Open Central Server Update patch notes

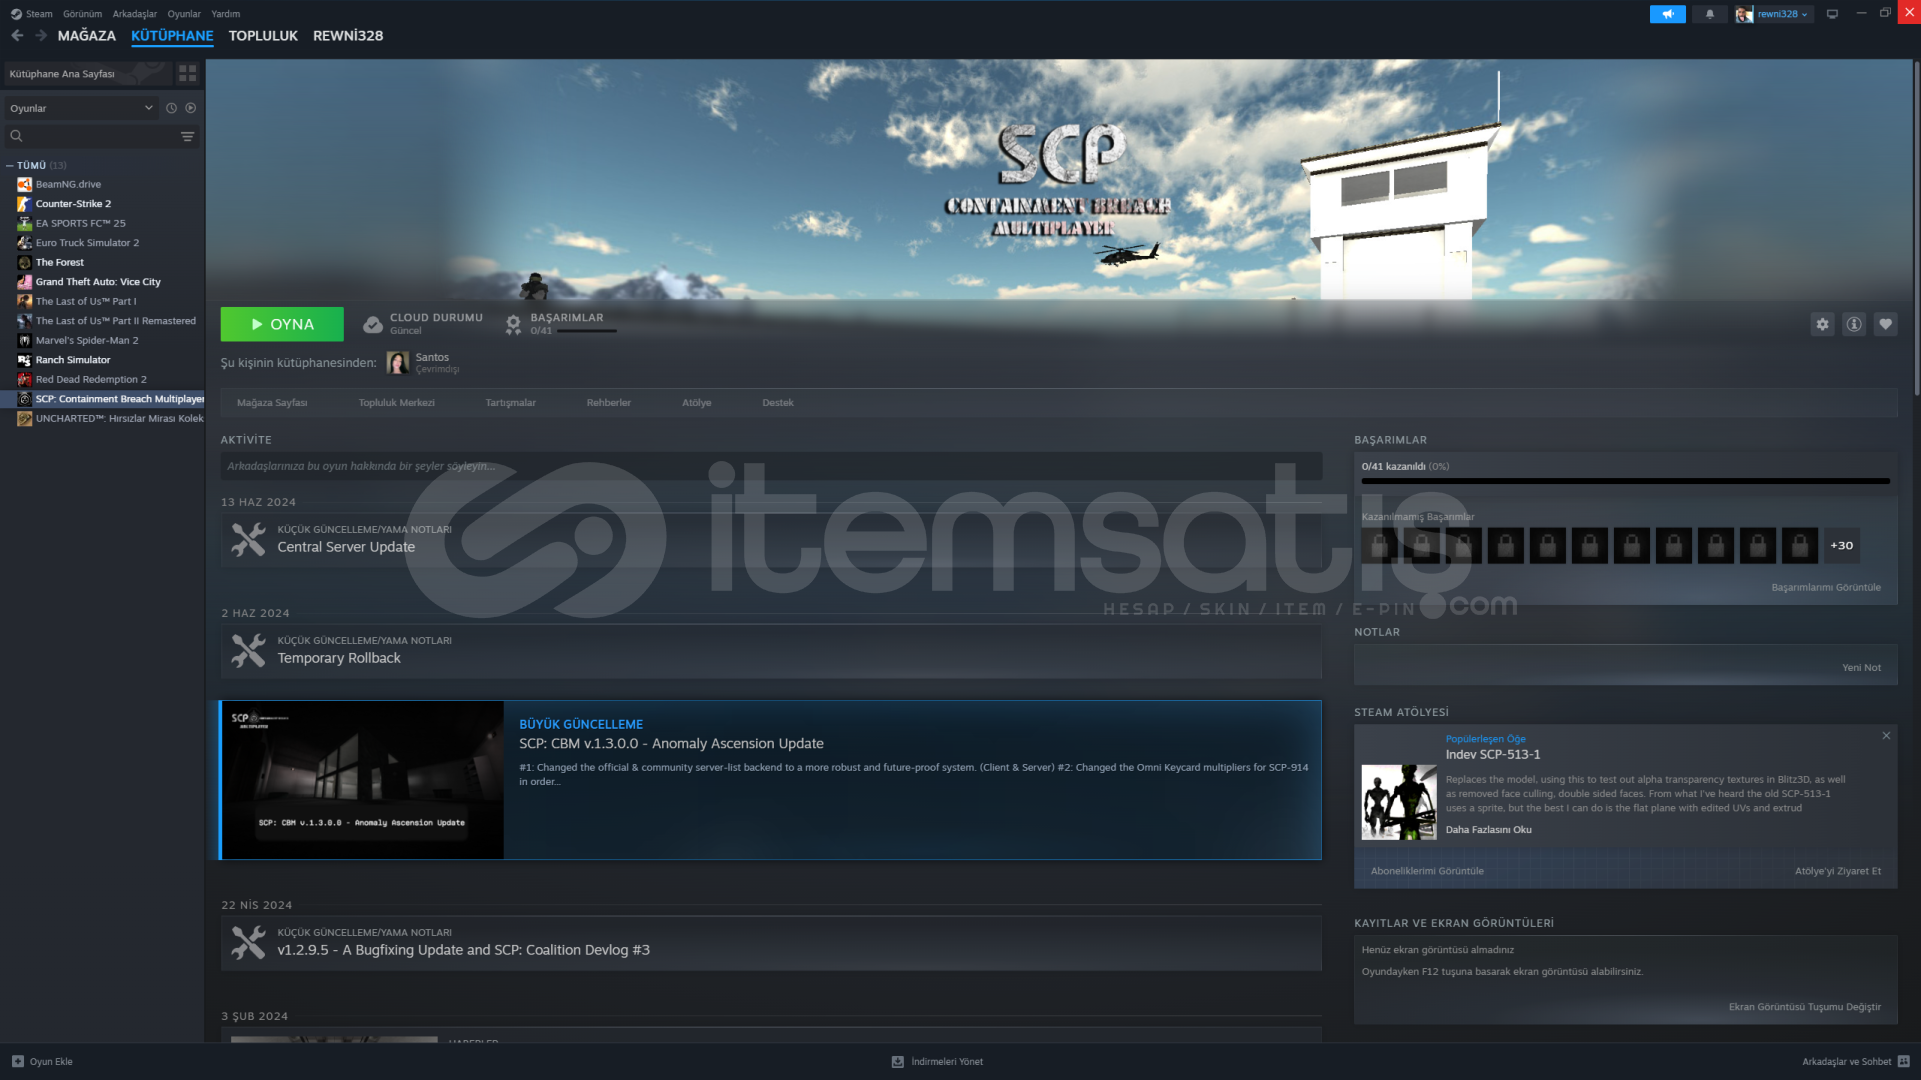pyautogui.click(x=771, y=540)
